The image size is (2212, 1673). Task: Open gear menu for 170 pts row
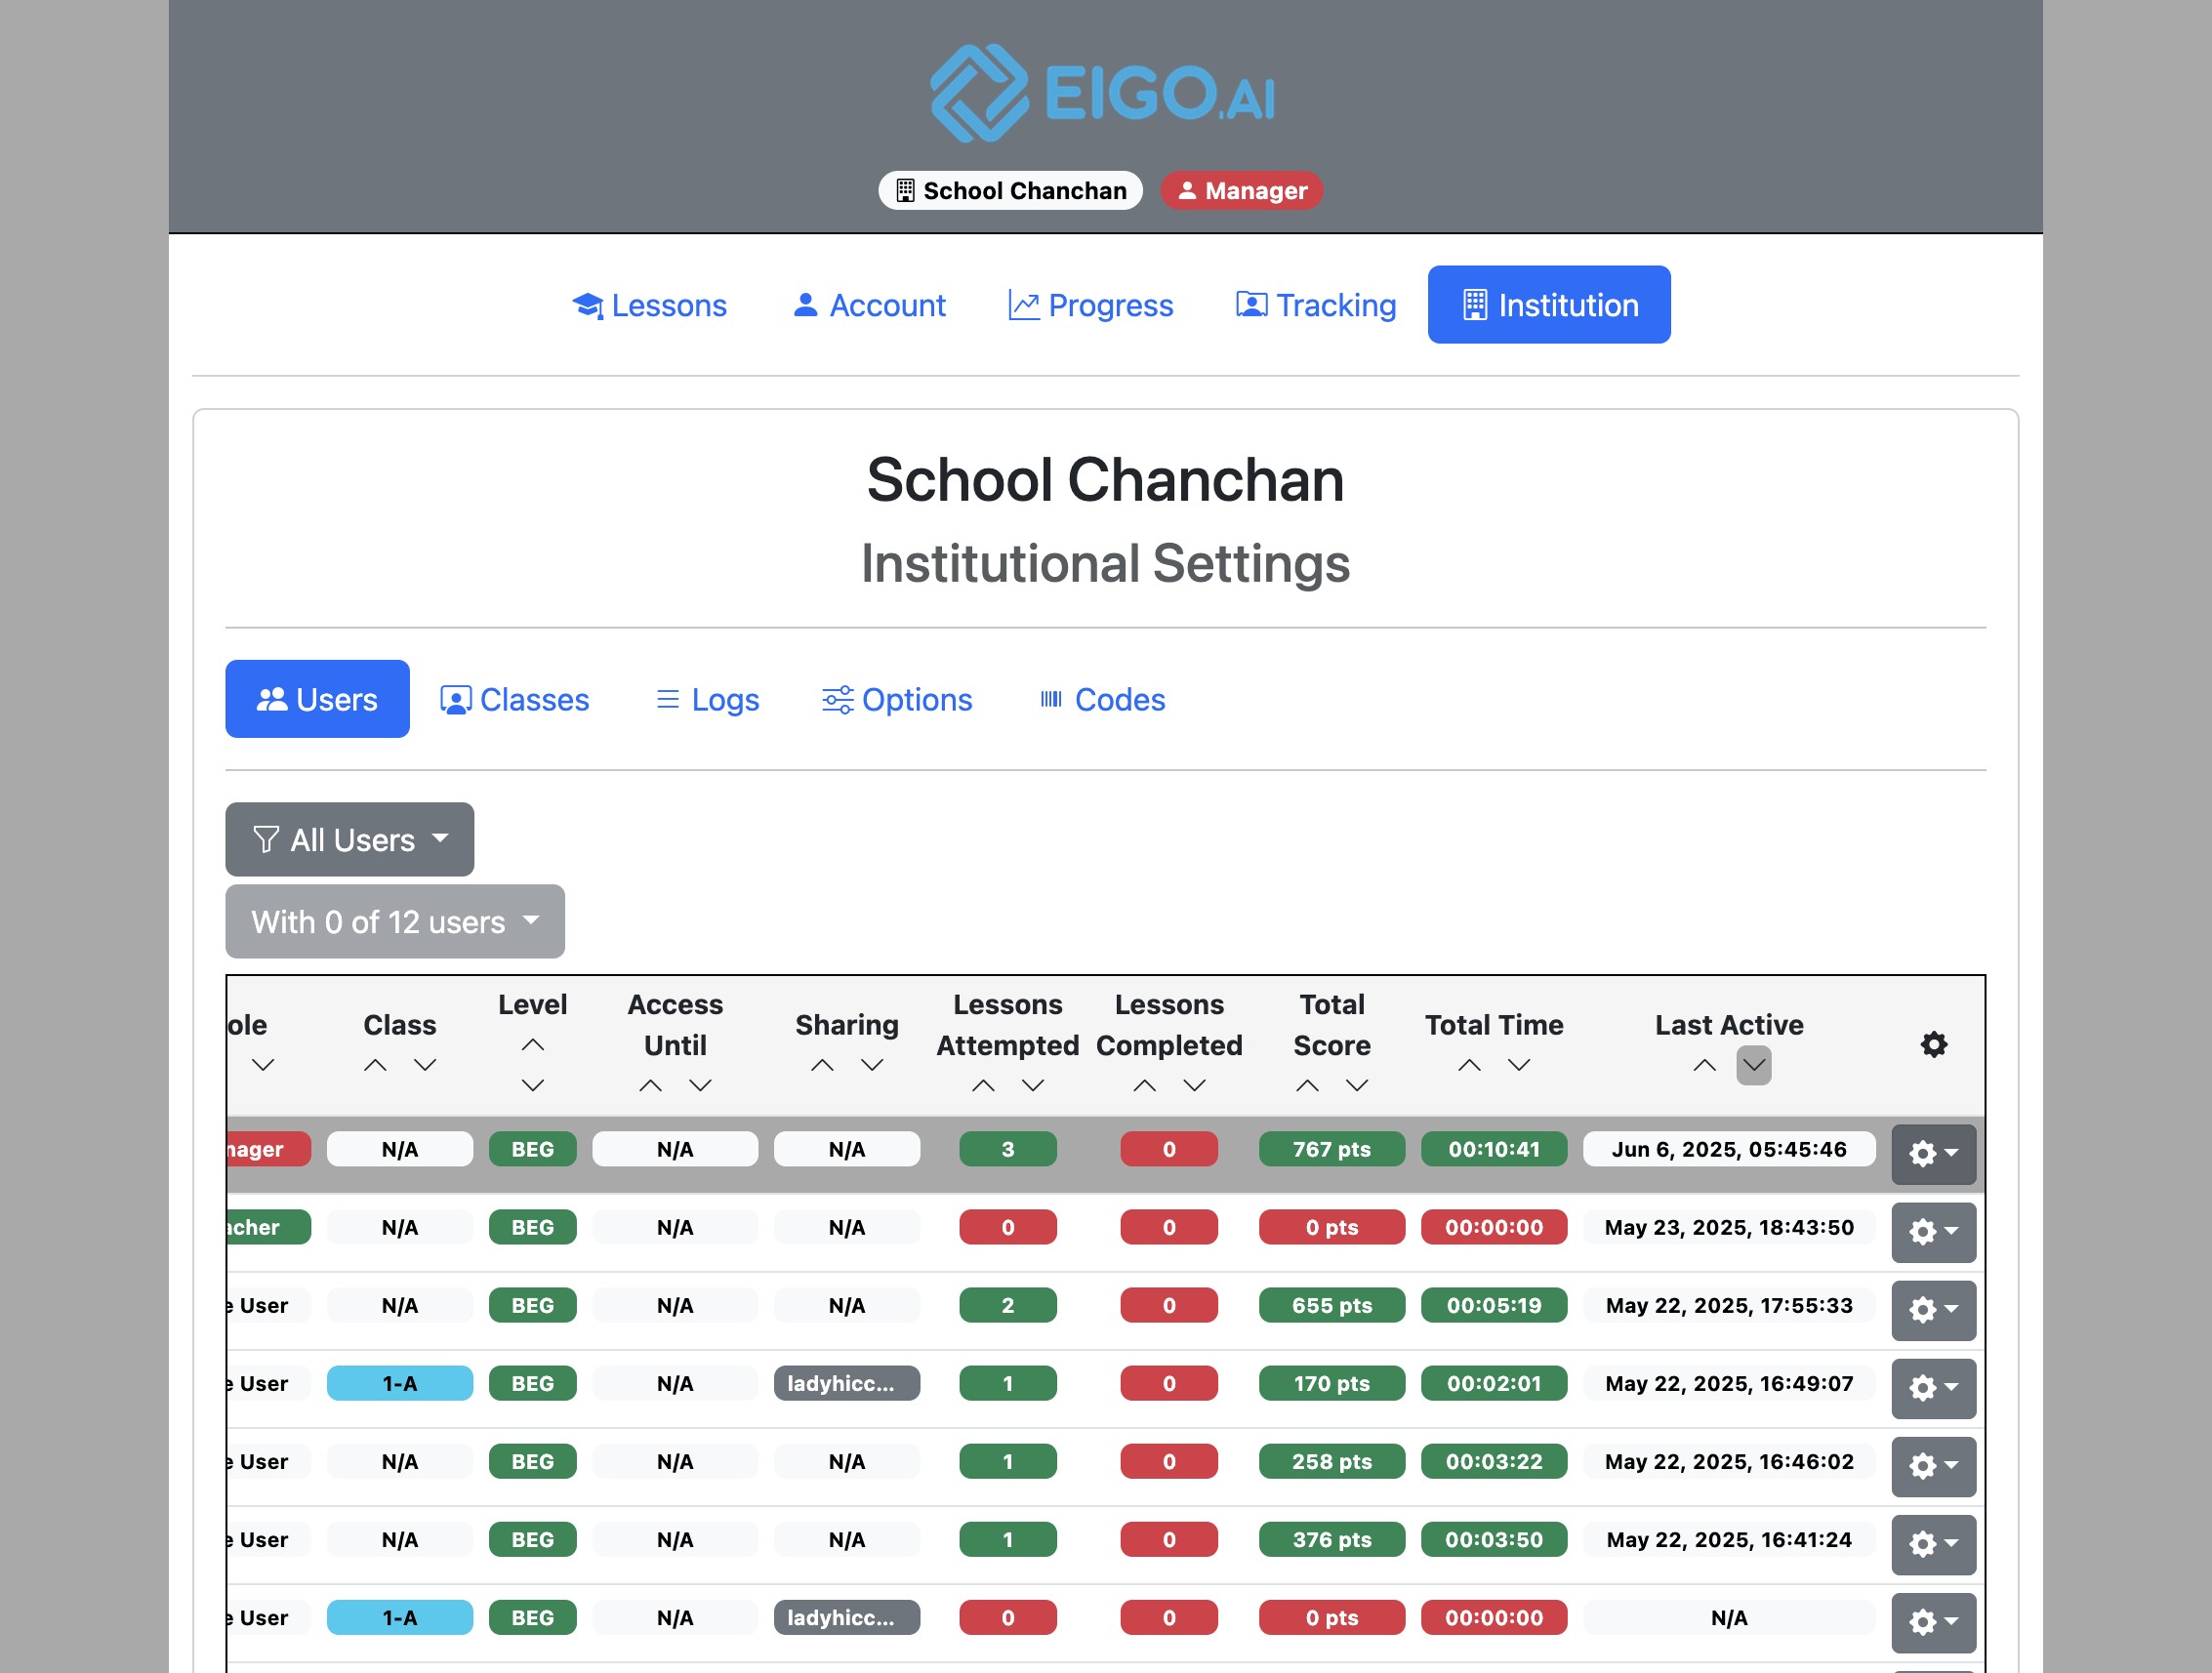[x=1934, y=1388]
